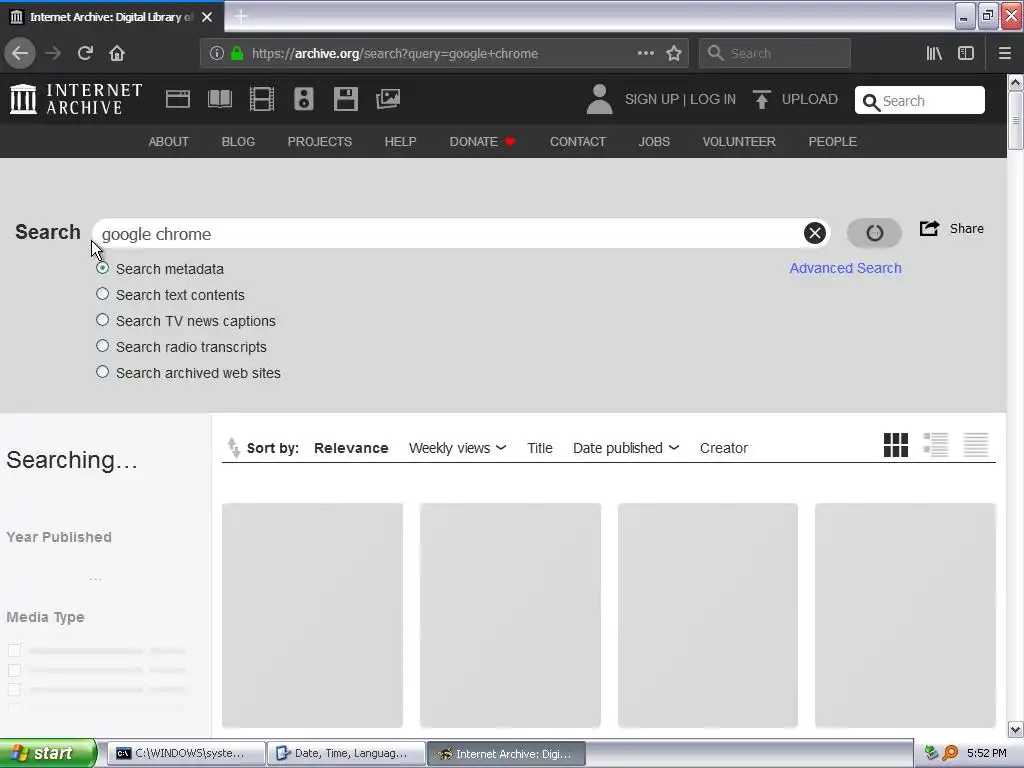
Task: Select Search archived web sites option
Action: coord(103,372)
